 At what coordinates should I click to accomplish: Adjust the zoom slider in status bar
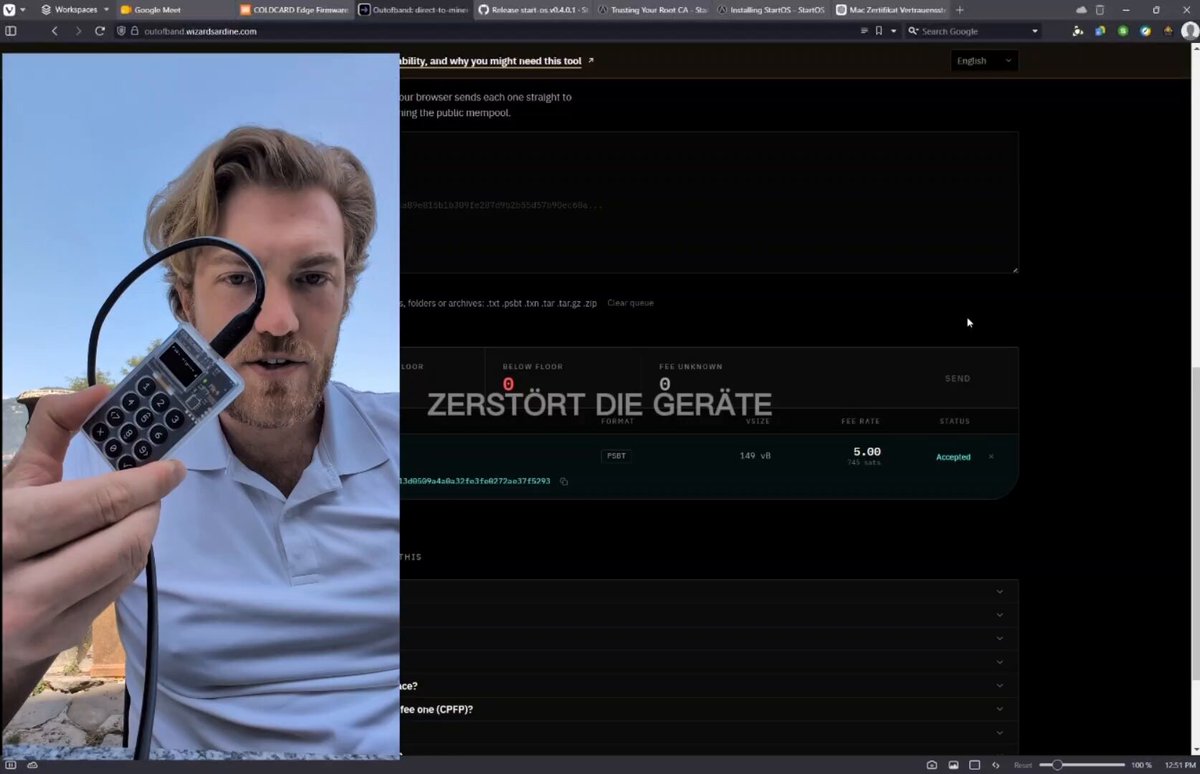(1083, 765)
